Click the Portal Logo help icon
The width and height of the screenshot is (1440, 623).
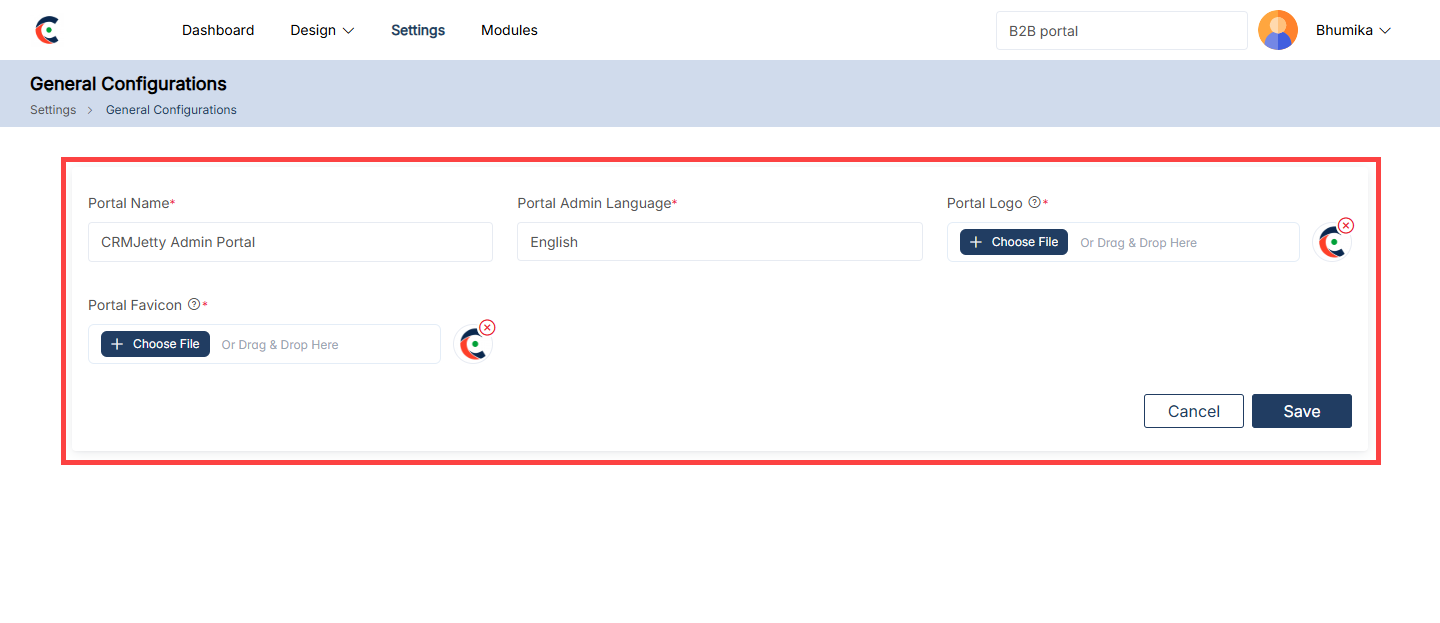pyautogui.click(x=1034, y=203)
